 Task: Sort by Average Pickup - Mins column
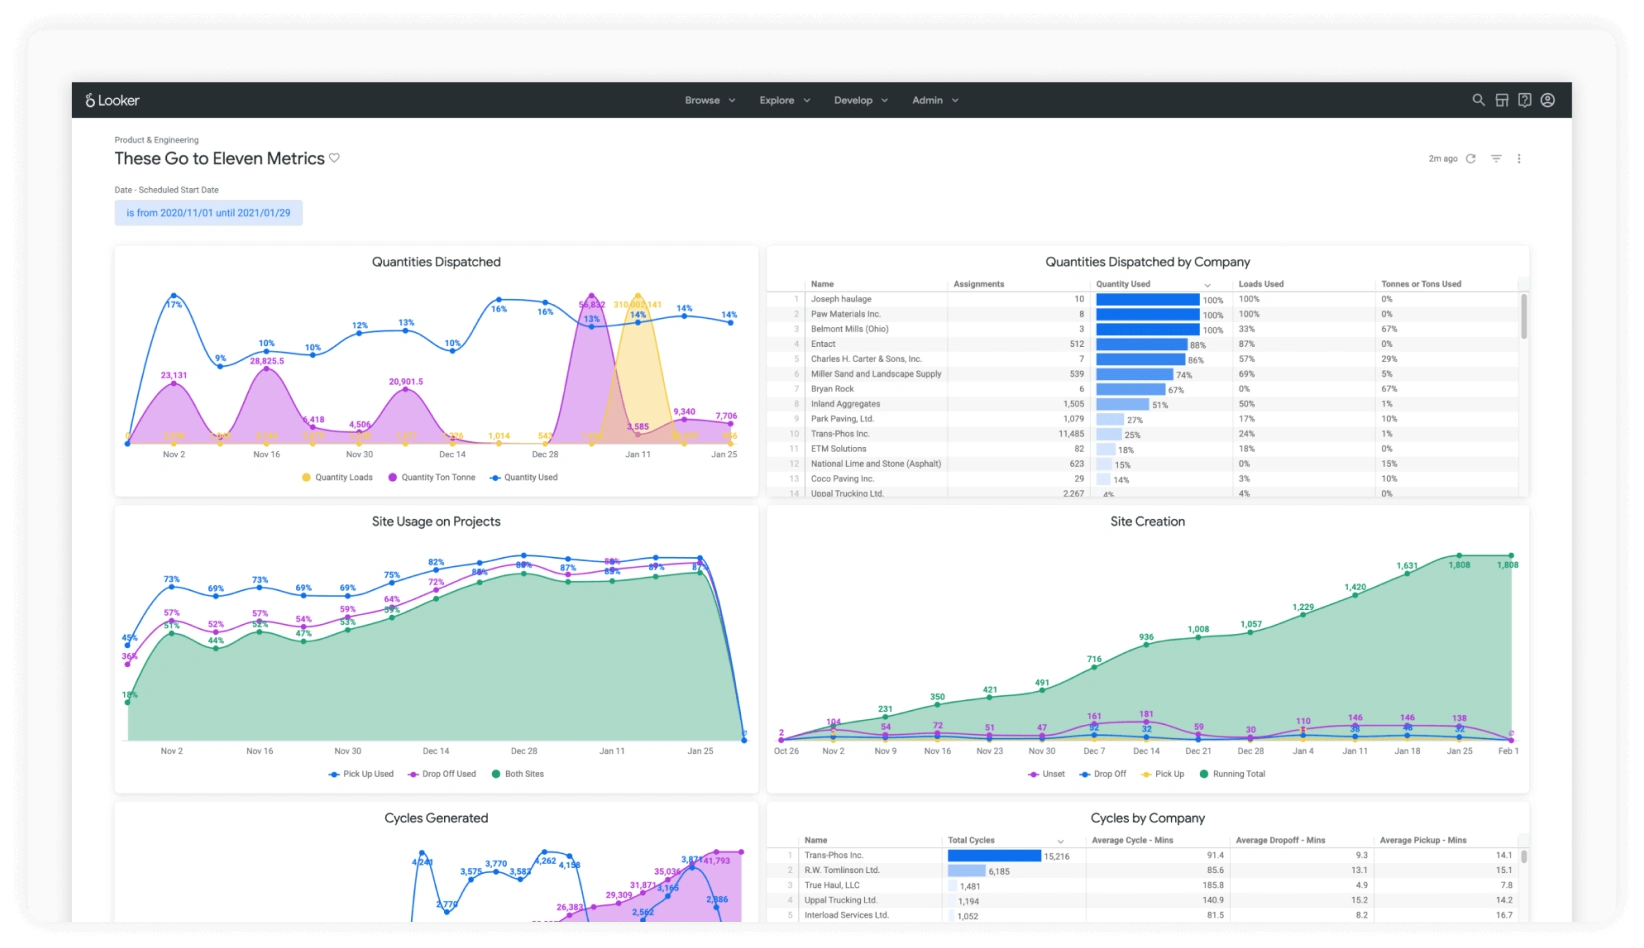1423,840
